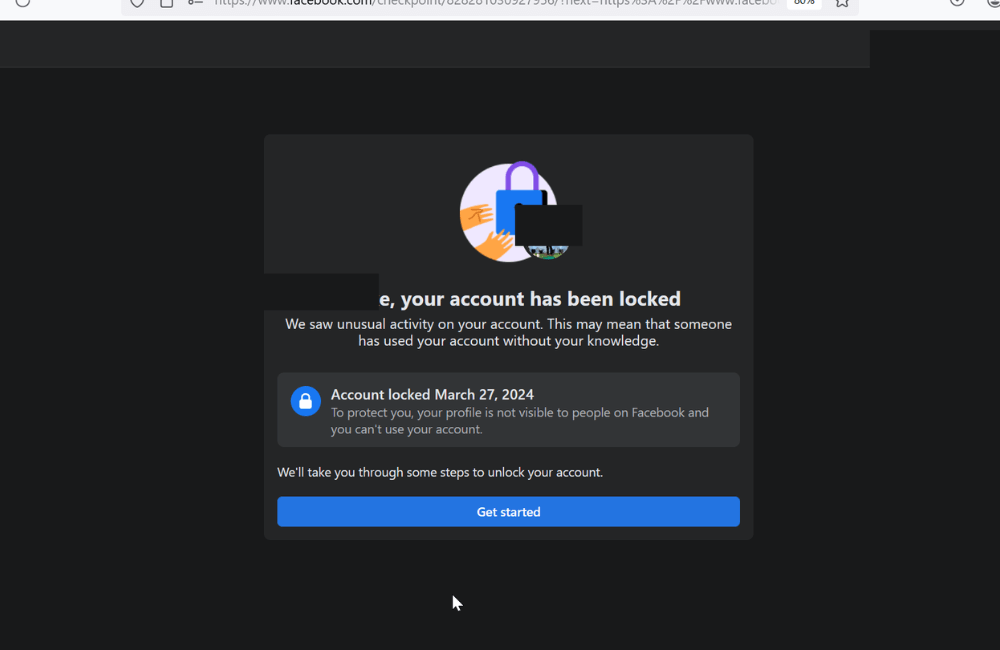The height and width of the screenshot is (650, 1000).
Task: Open site information padlock in address bar
Action: 167,3
